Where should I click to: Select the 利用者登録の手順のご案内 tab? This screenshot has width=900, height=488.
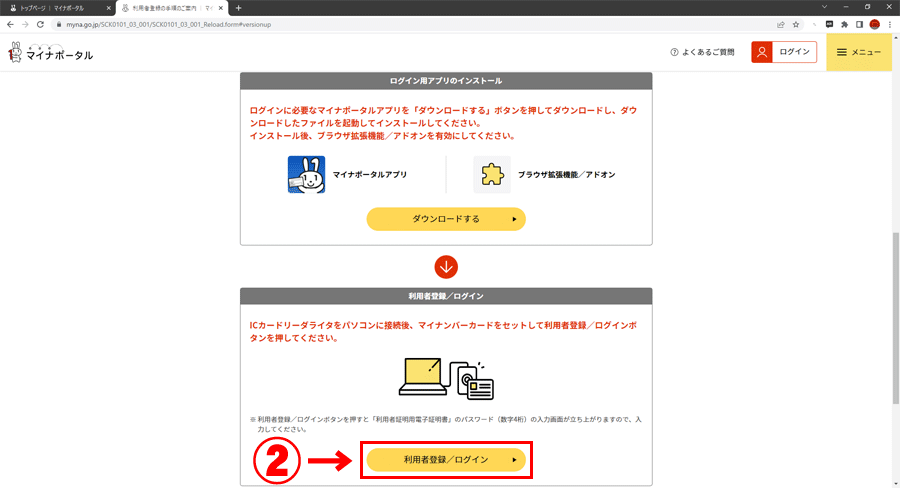coord(171,8)
